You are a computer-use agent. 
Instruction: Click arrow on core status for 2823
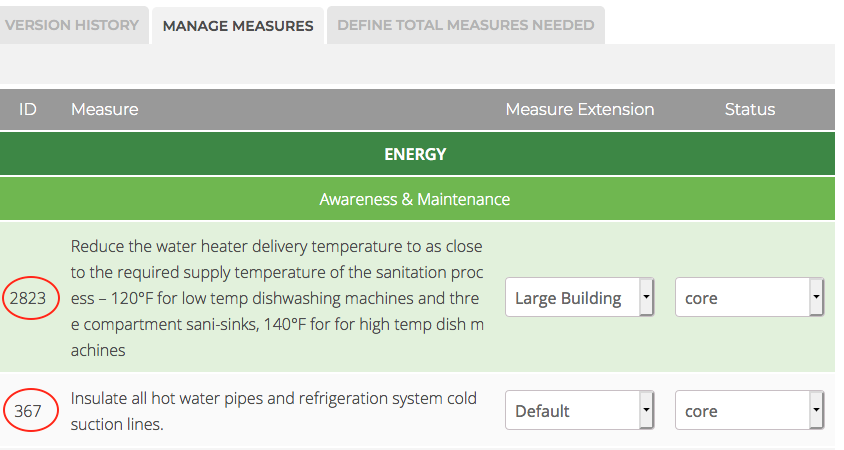816,297
